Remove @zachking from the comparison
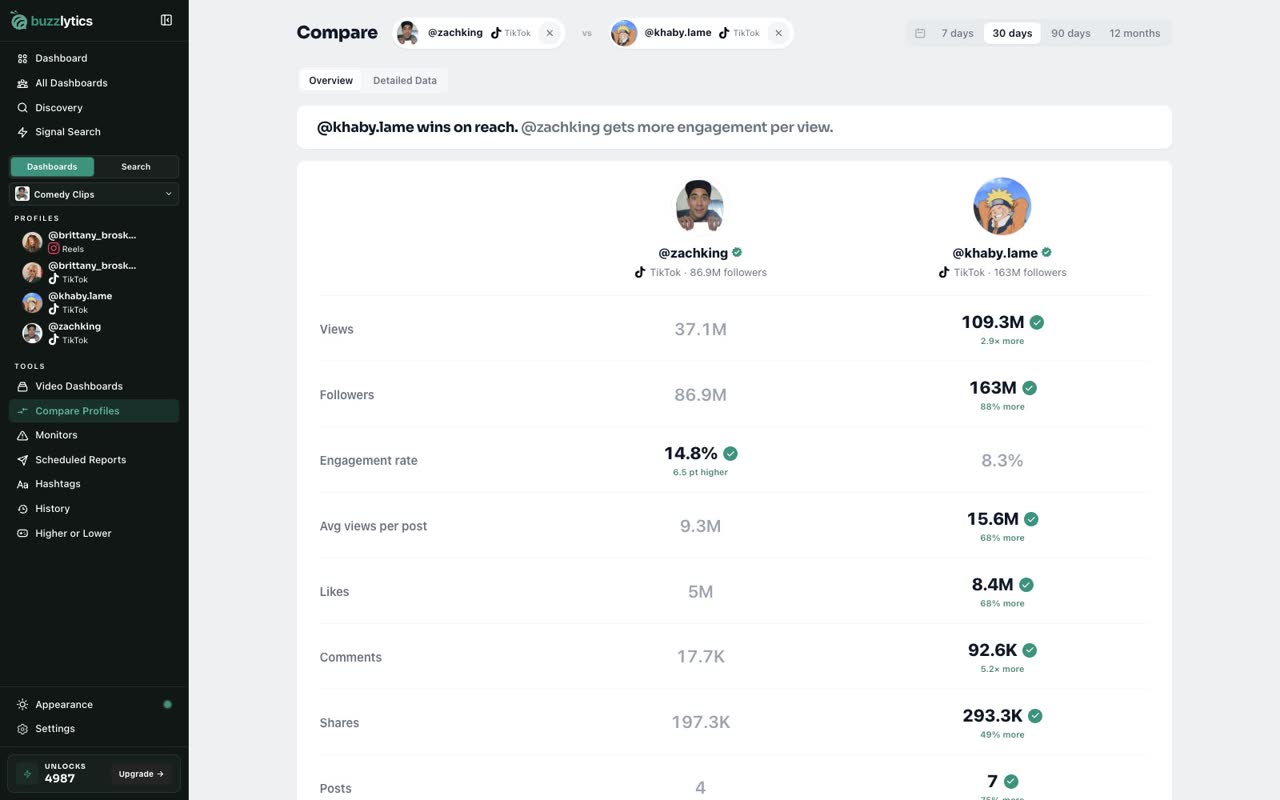The height and width of the screenshot is (800, 1280). pyautogui.click(x=549, y=33)
